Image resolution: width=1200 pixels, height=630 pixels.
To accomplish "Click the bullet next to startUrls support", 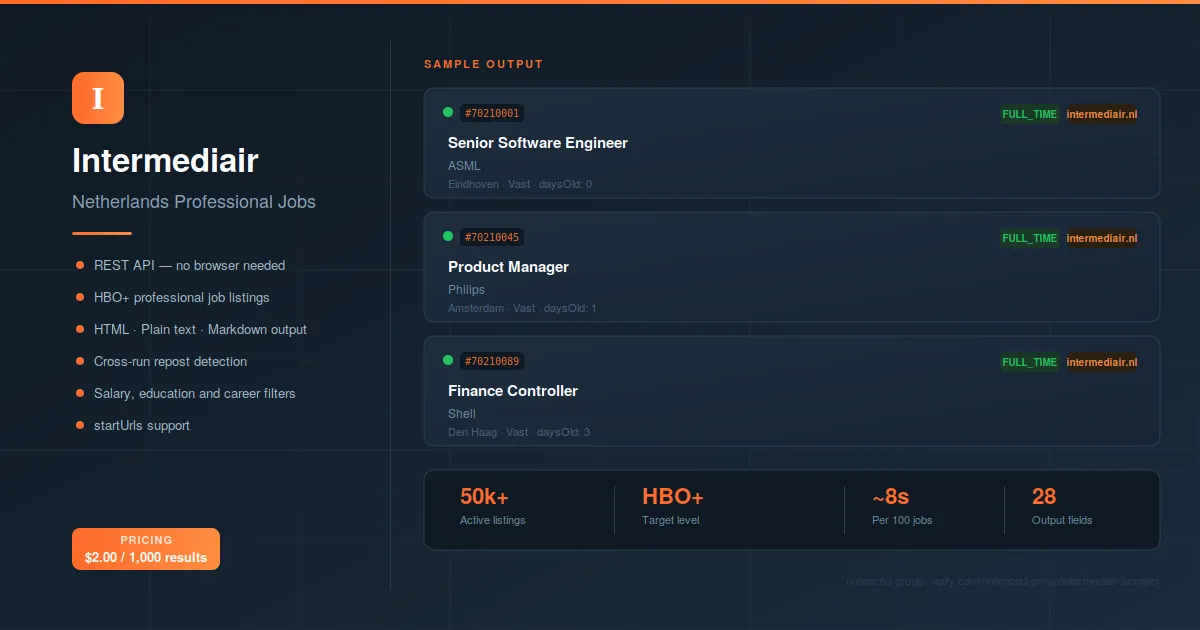I will coord(80,425).
